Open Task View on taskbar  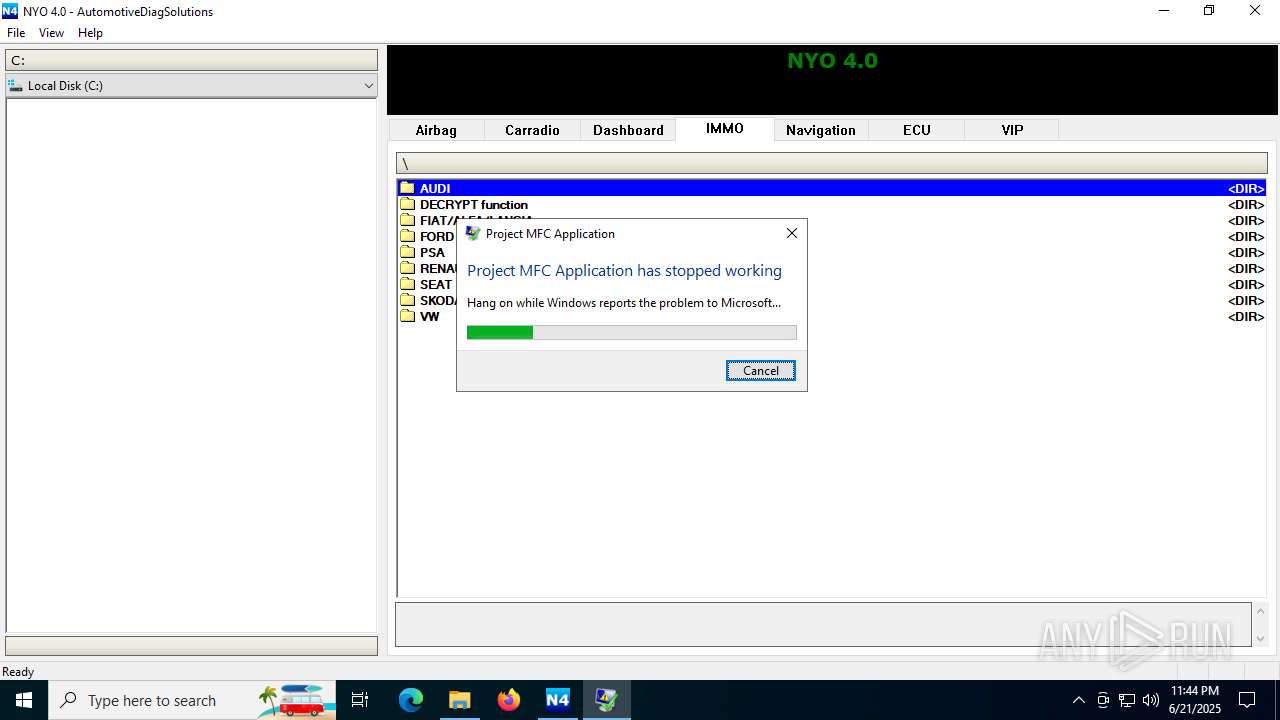360,700
